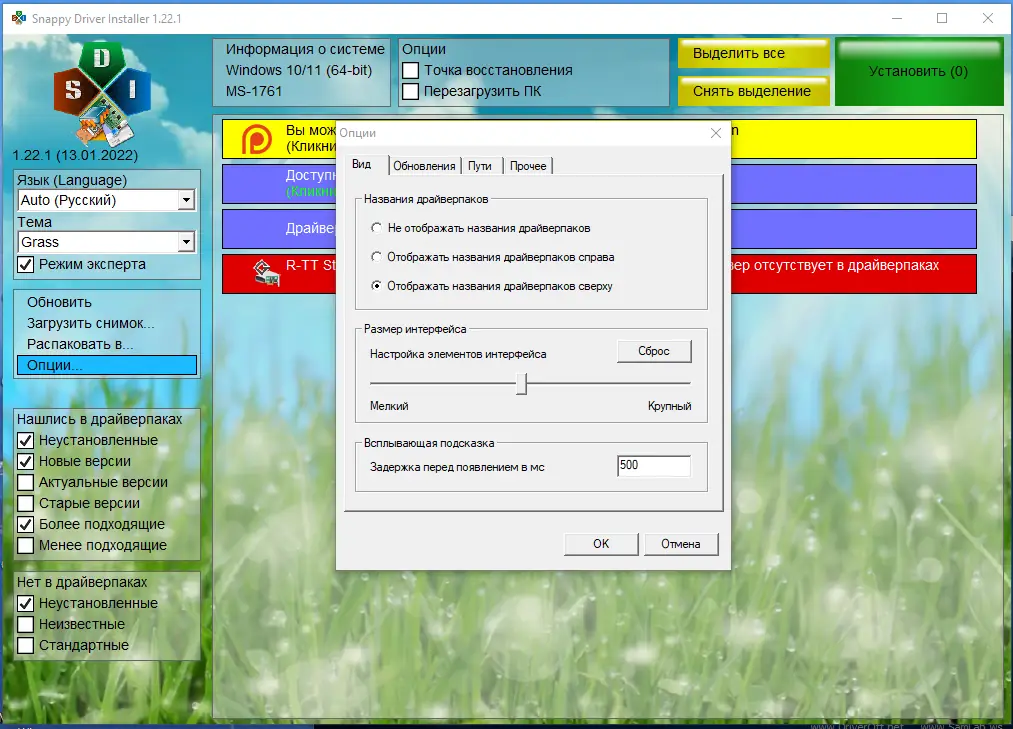
Task: Open the Тема dropdown
Action: click(x=184, y=242)
